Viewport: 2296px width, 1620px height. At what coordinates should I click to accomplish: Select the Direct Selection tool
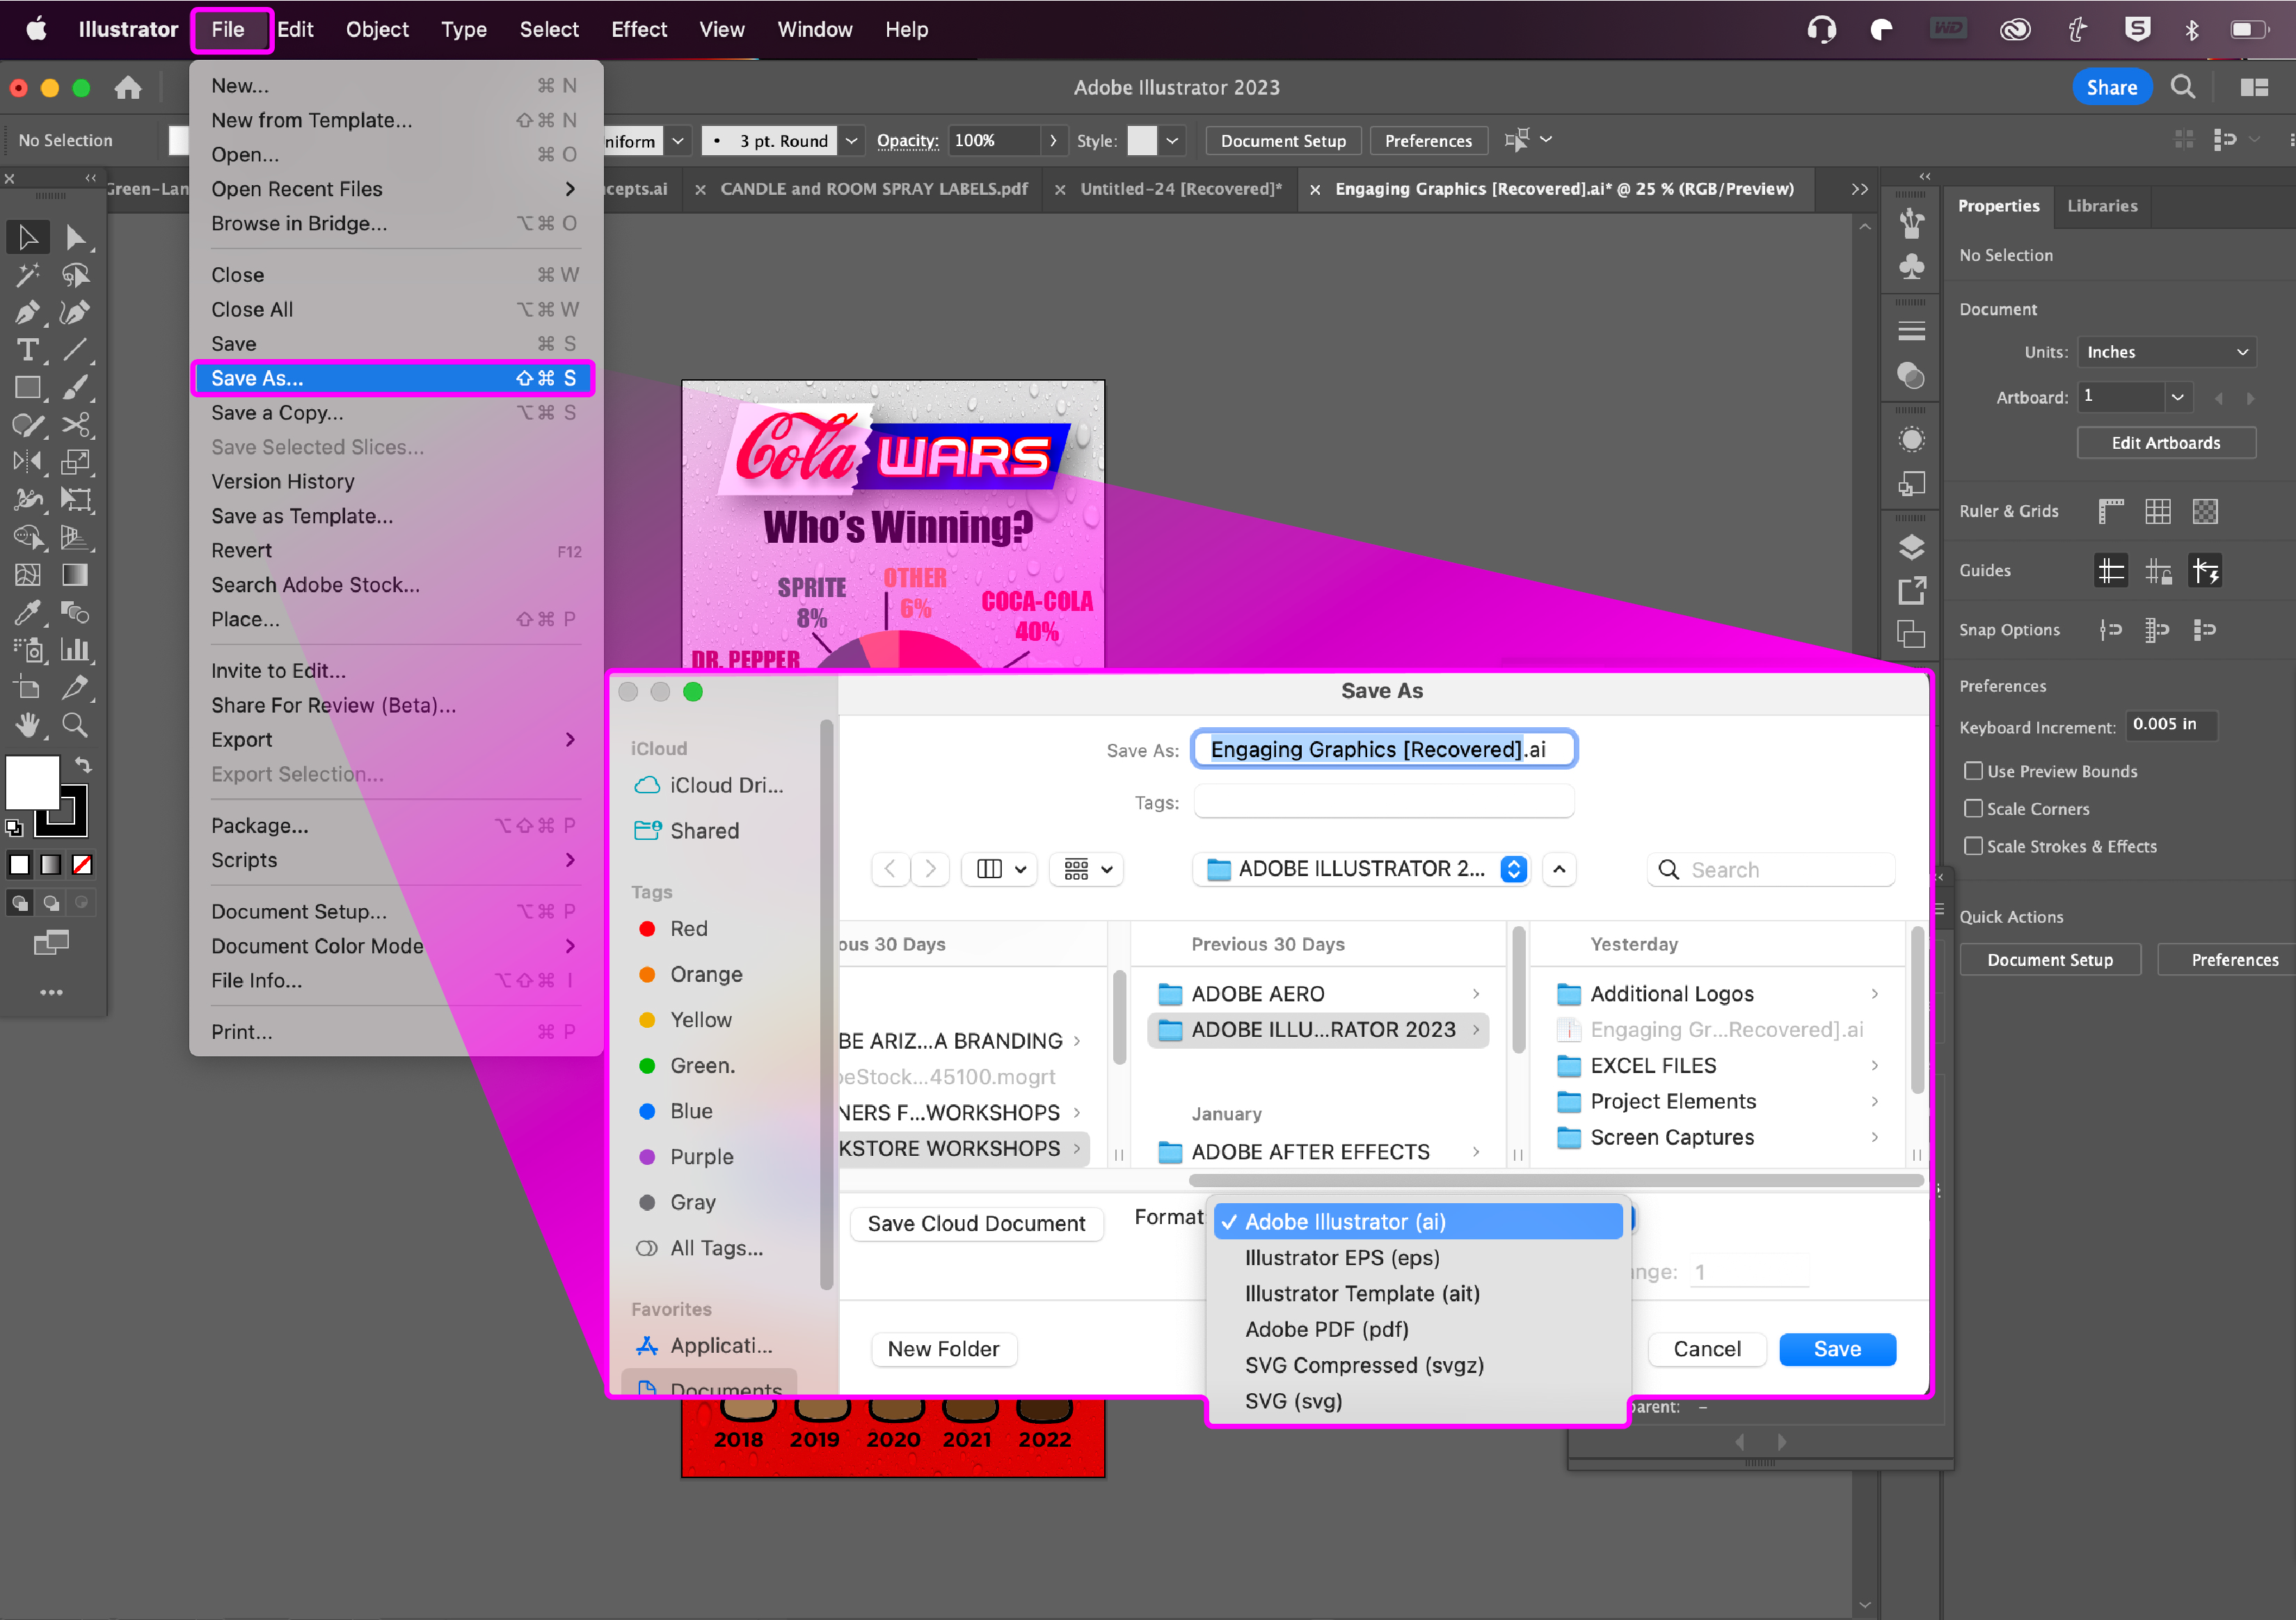pos(75,238)
